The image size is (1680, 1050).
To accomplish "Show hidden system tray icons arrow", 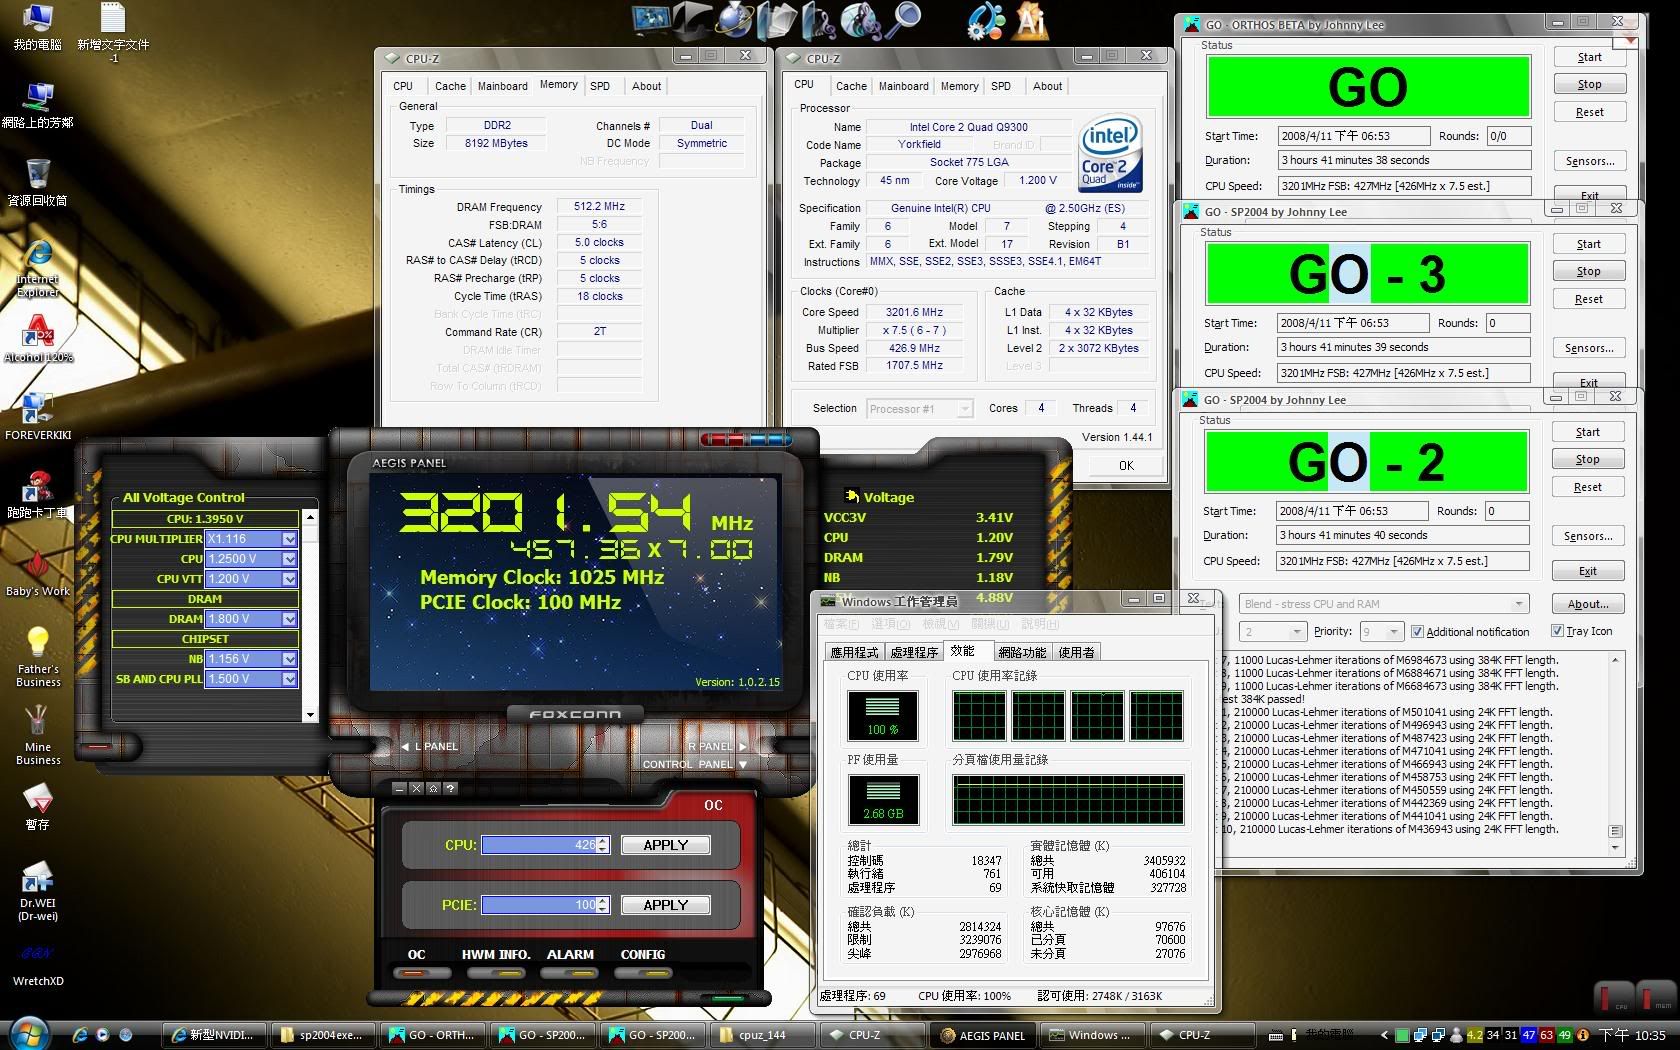I will click(1385, 1035).
